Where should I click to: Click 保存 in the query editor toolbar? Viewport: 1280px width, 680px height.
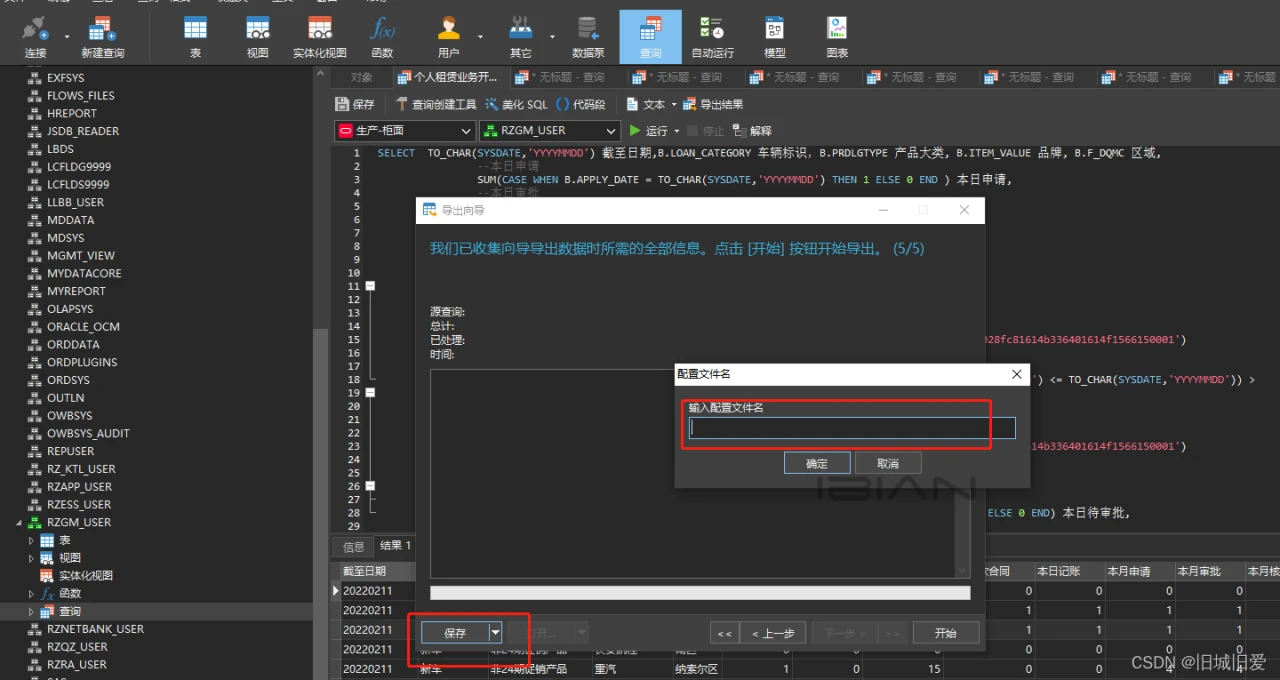pos(355,104)
